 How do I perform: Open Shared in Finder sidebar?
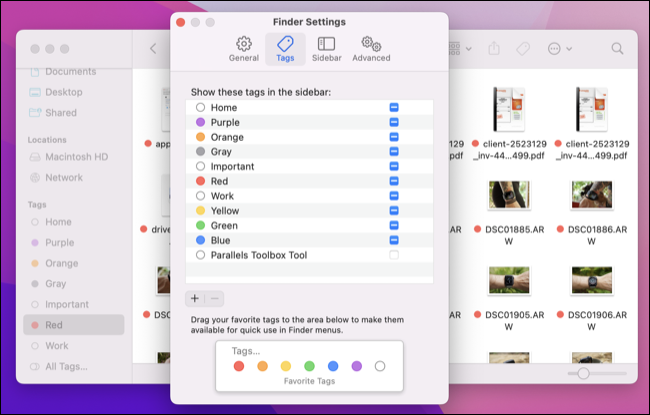pyautogui.click(x=53, y=113)
